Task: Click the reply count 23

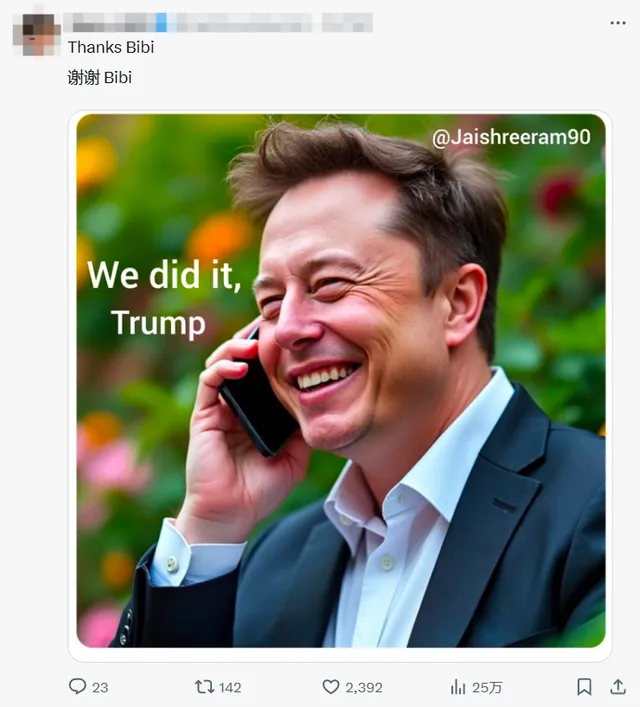Action: (x=100, y=687)
